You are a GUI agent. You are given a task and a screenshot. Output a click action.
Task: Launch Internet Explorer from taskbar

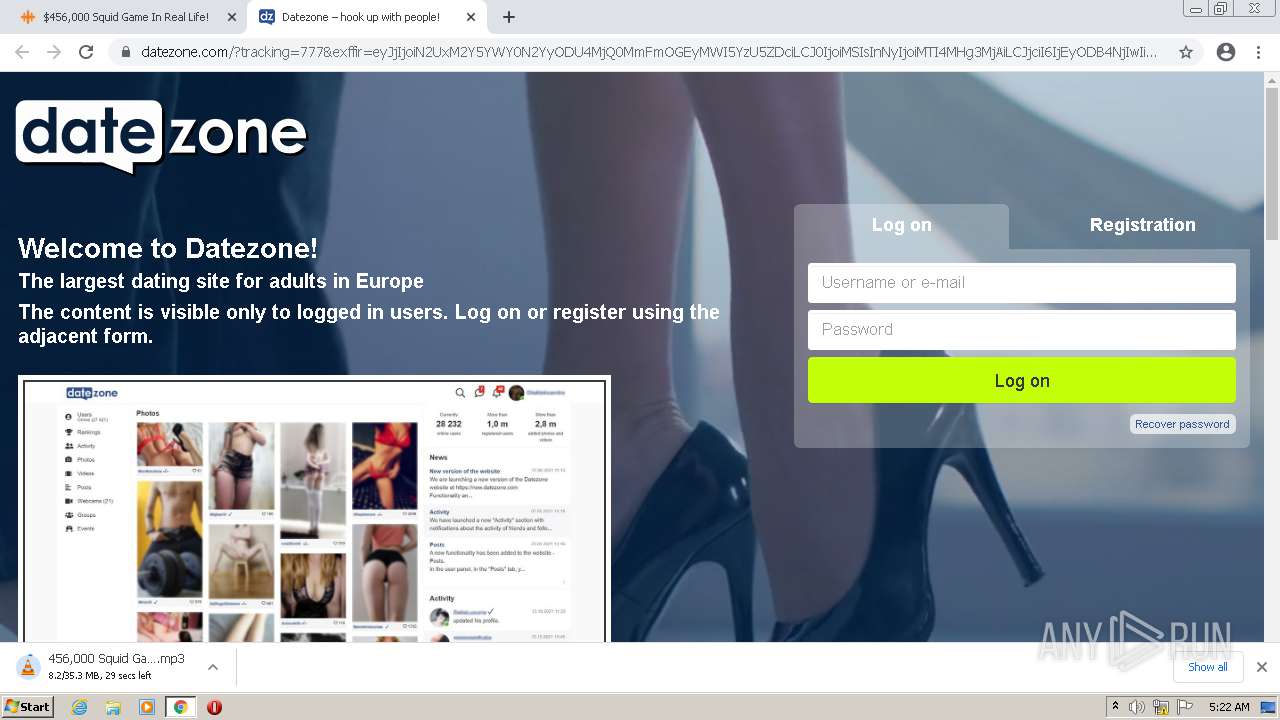tap(80, 707)
